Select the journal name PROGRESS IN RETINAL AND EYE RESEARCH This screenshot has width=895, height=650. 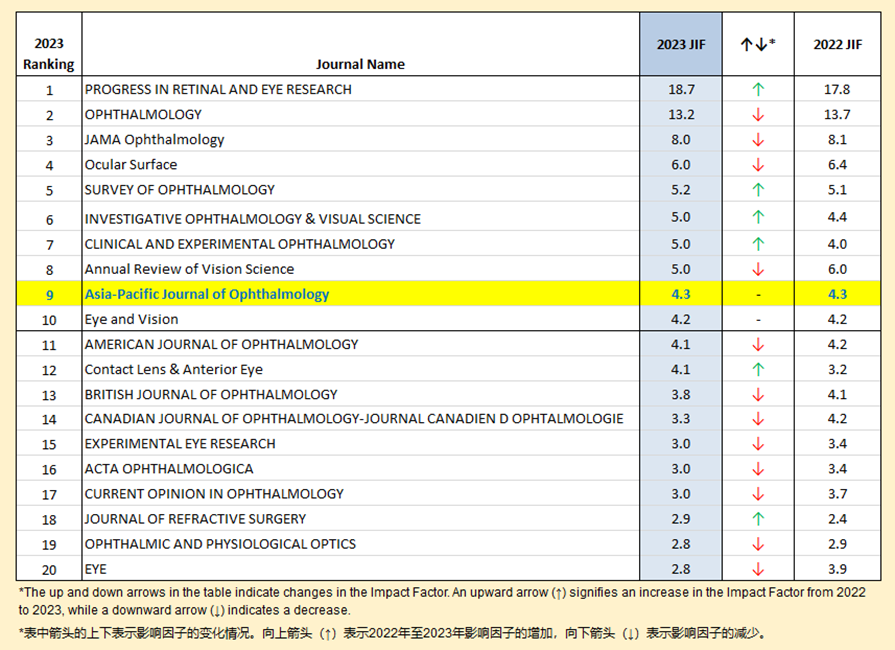click(218, 90)
